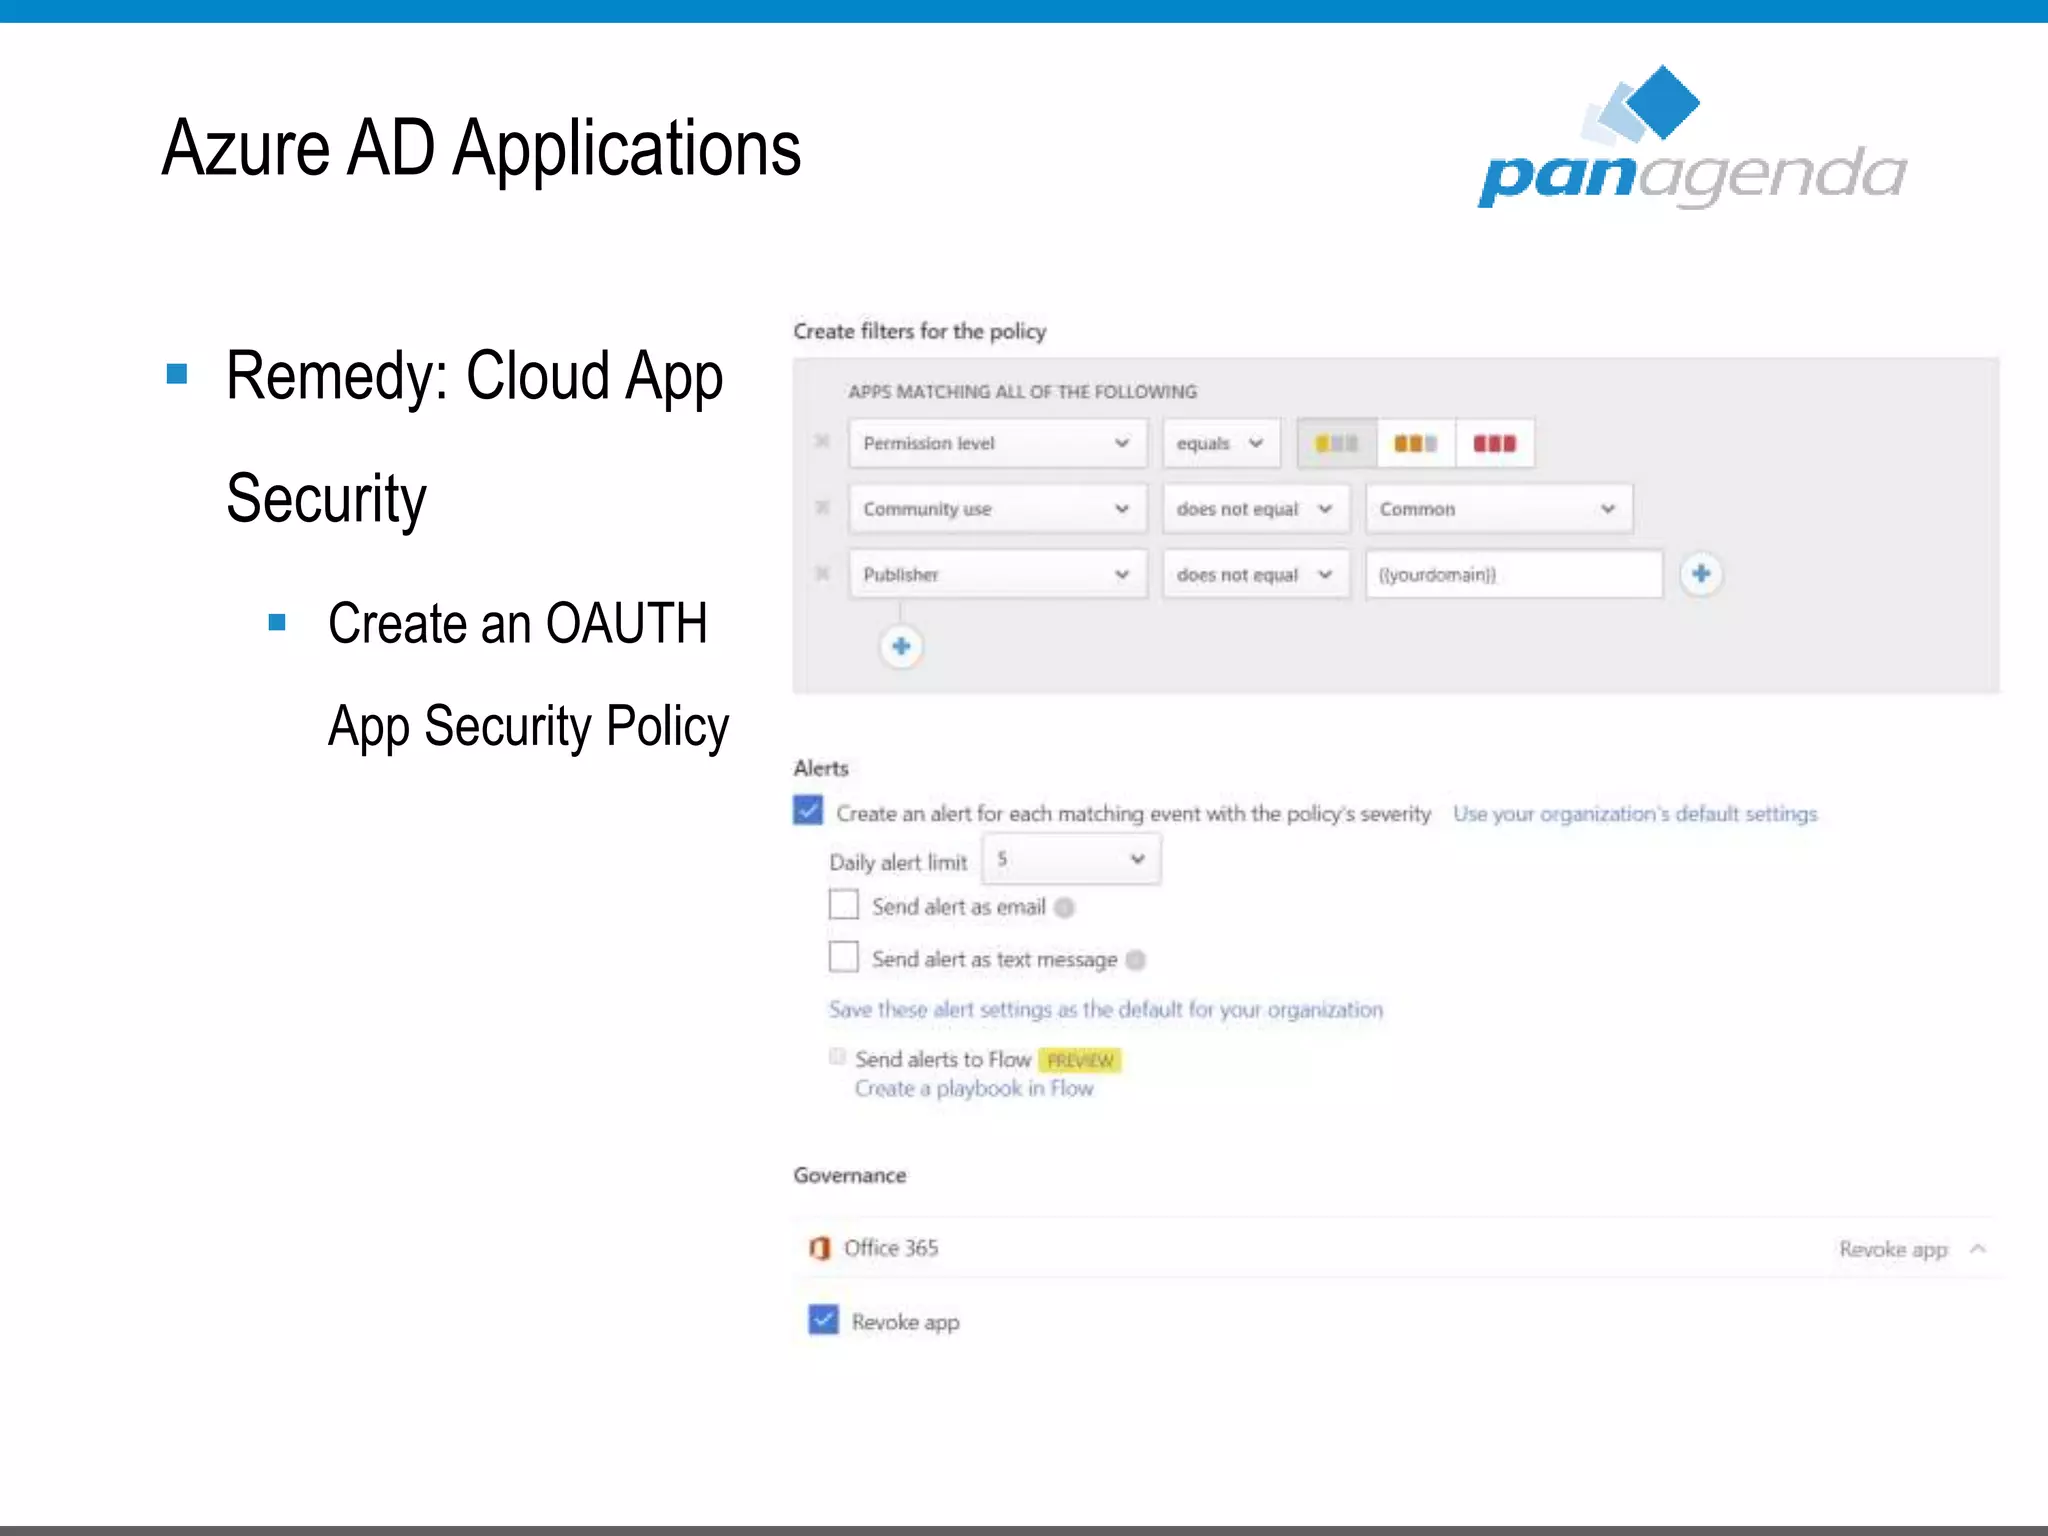Image resolution: width=2048 pixels, height=1536 pixels.
Task: Click the Governance section heading
Action: (850, 1176)
